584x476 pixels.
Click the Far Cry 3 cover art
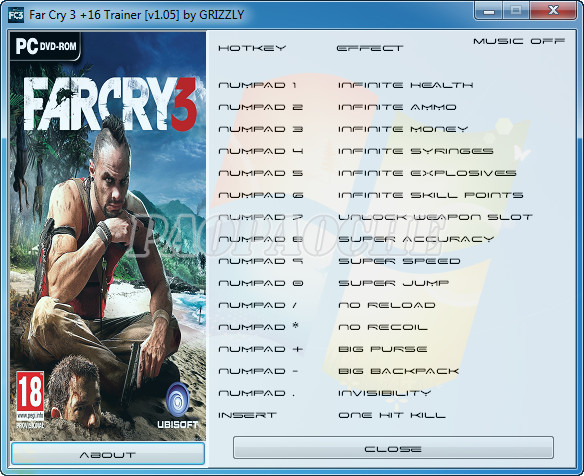[108, 236]
